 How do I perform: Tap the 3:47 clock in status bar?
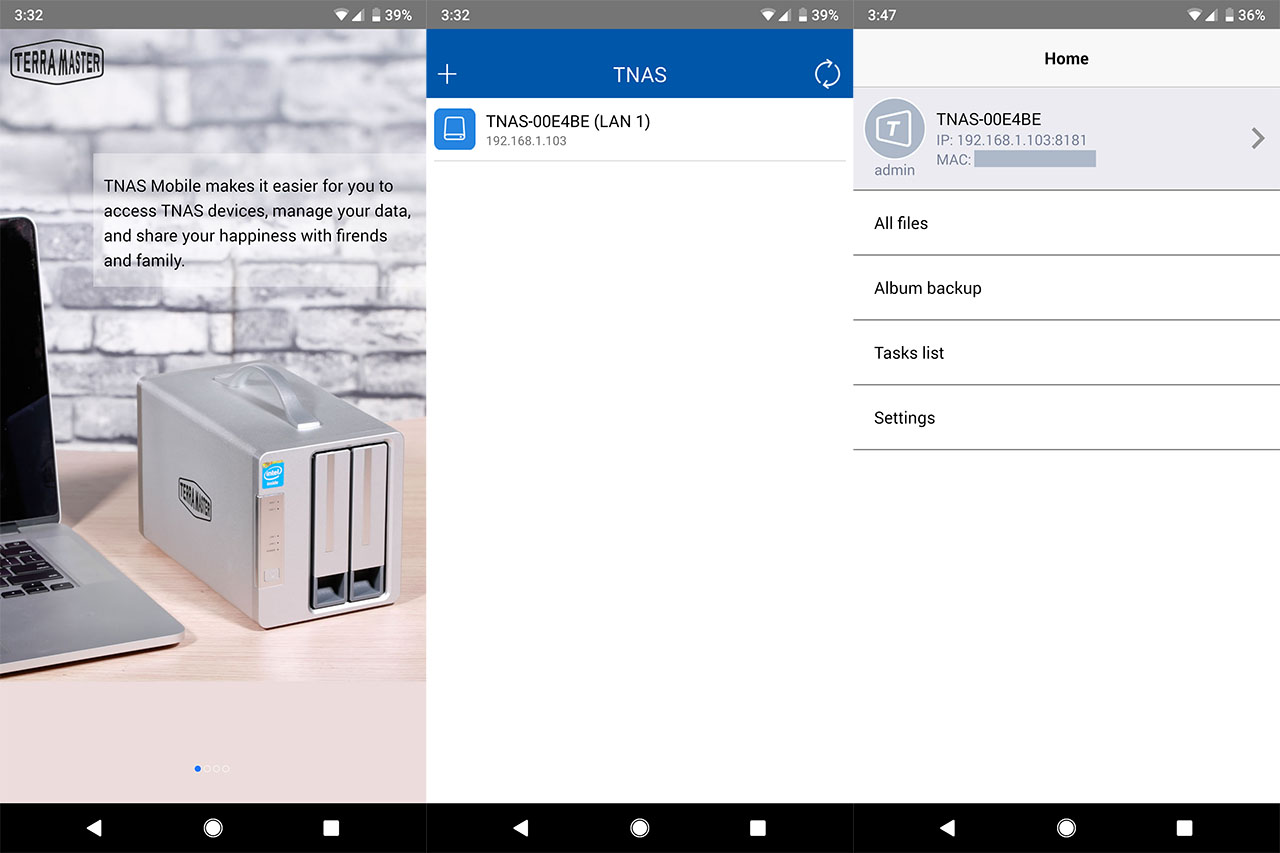pos(882,15)
